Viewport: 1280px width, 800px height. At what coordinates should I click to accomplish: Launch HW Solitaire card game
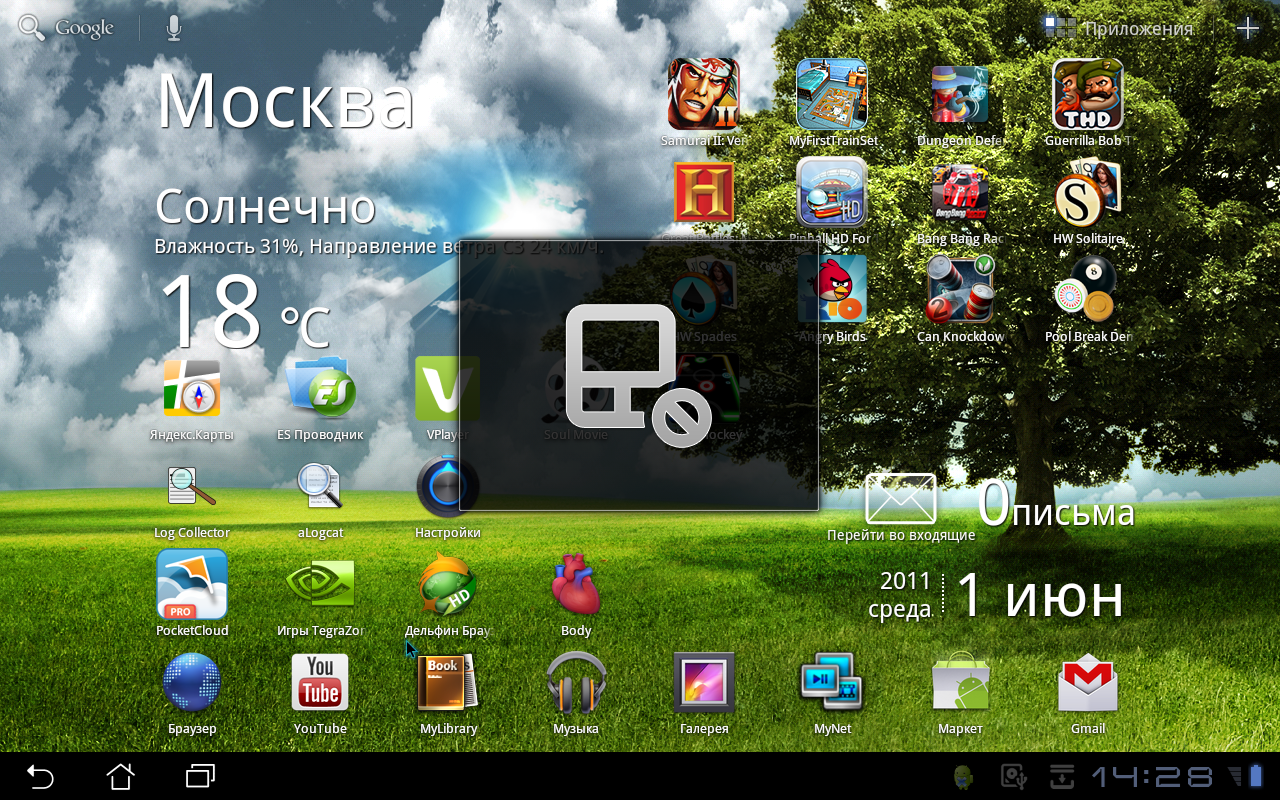(1088, 193)
